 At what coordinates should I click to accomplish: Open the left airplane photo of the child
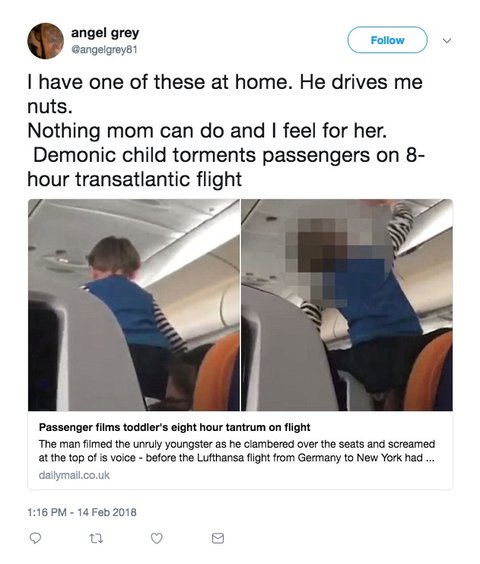click(x=134, y=305)
